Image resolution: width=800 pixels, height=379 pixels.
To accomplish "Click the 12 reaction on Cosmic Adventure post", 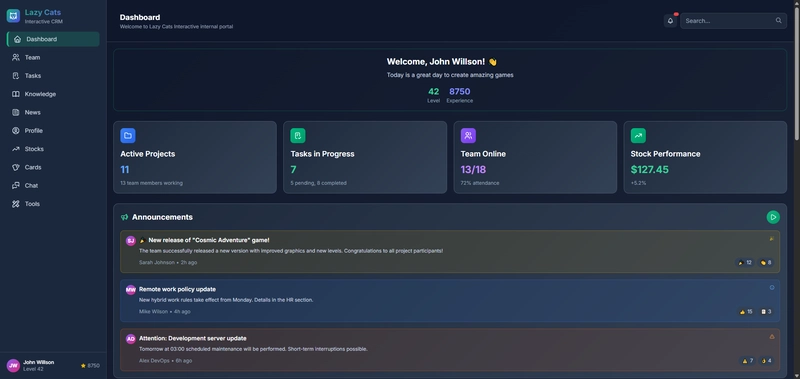I will (x=745, y=263).
